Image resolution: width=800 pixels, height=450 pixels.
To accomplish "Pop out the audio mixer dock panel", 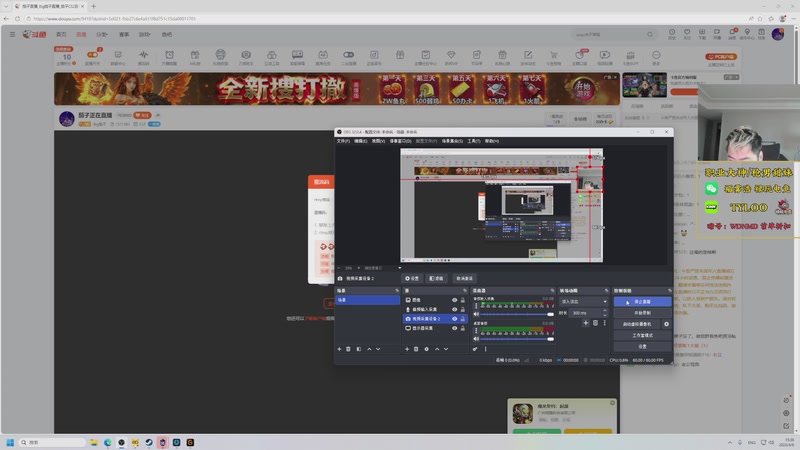I will point(552,290).
